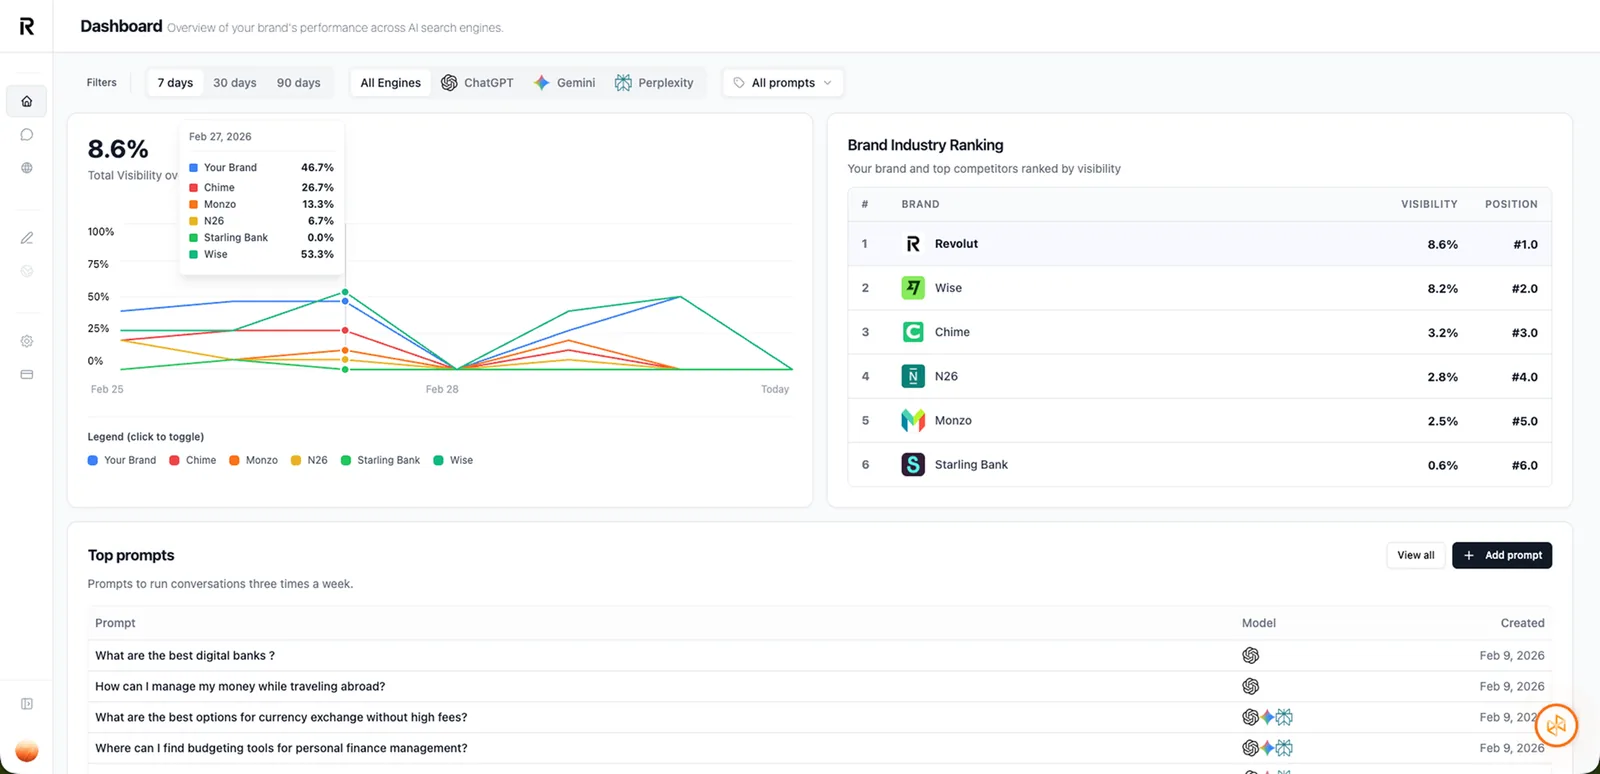Toggle Starling Bank series in chart legend
This screenshot has width=1600, height=774.
(380, 460)
